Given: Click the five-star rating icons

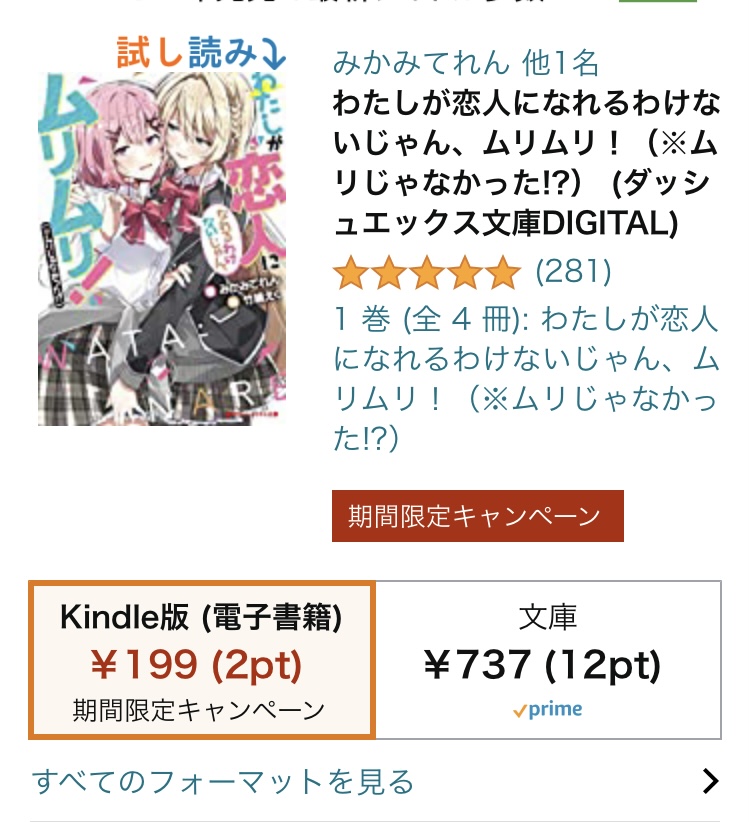Looking at the screenshot, I should coord(427,273).
